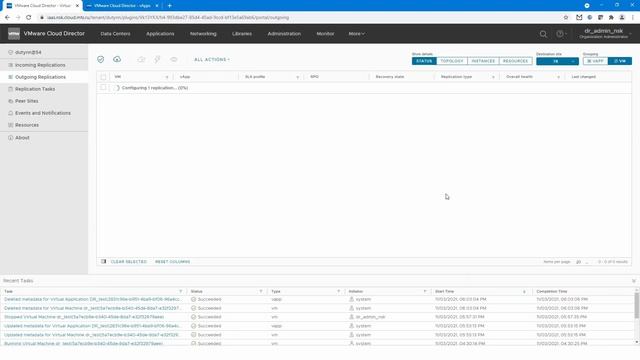Click the VMware logo in the header
Viewport: 640px width, 360px height.
14,34
